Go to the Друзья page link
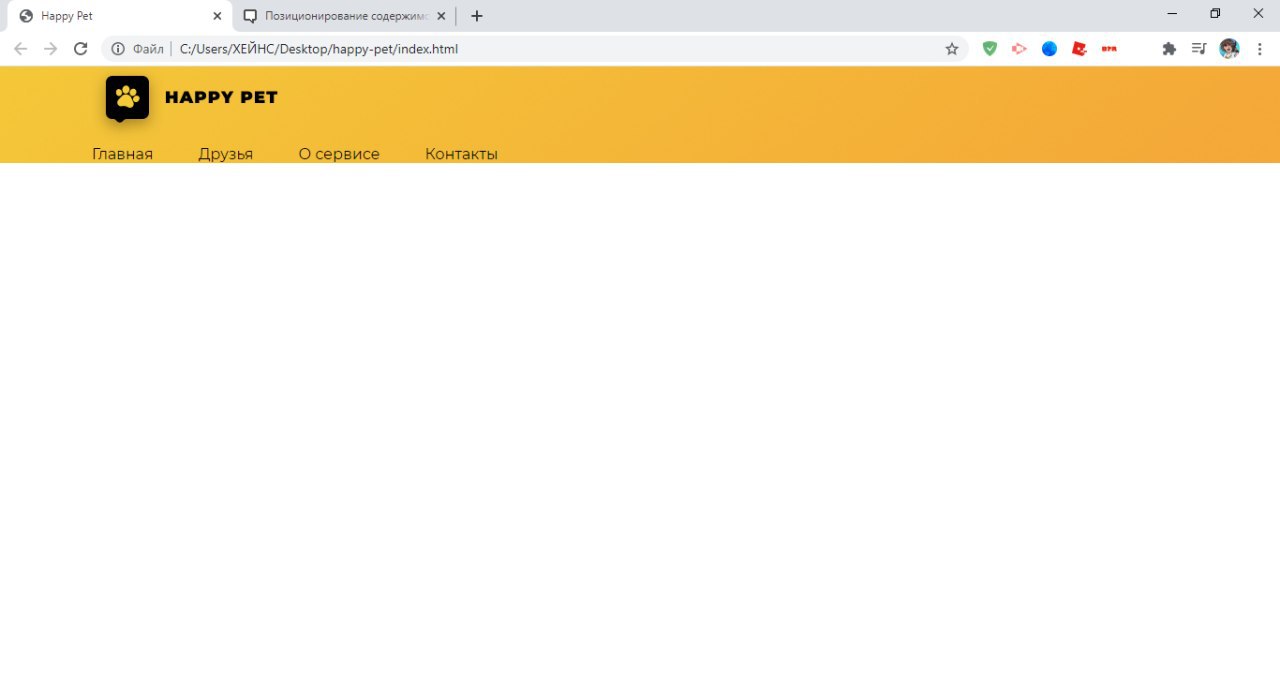Viewport: 1280px width, 682px height. click(x=225, y=154)
